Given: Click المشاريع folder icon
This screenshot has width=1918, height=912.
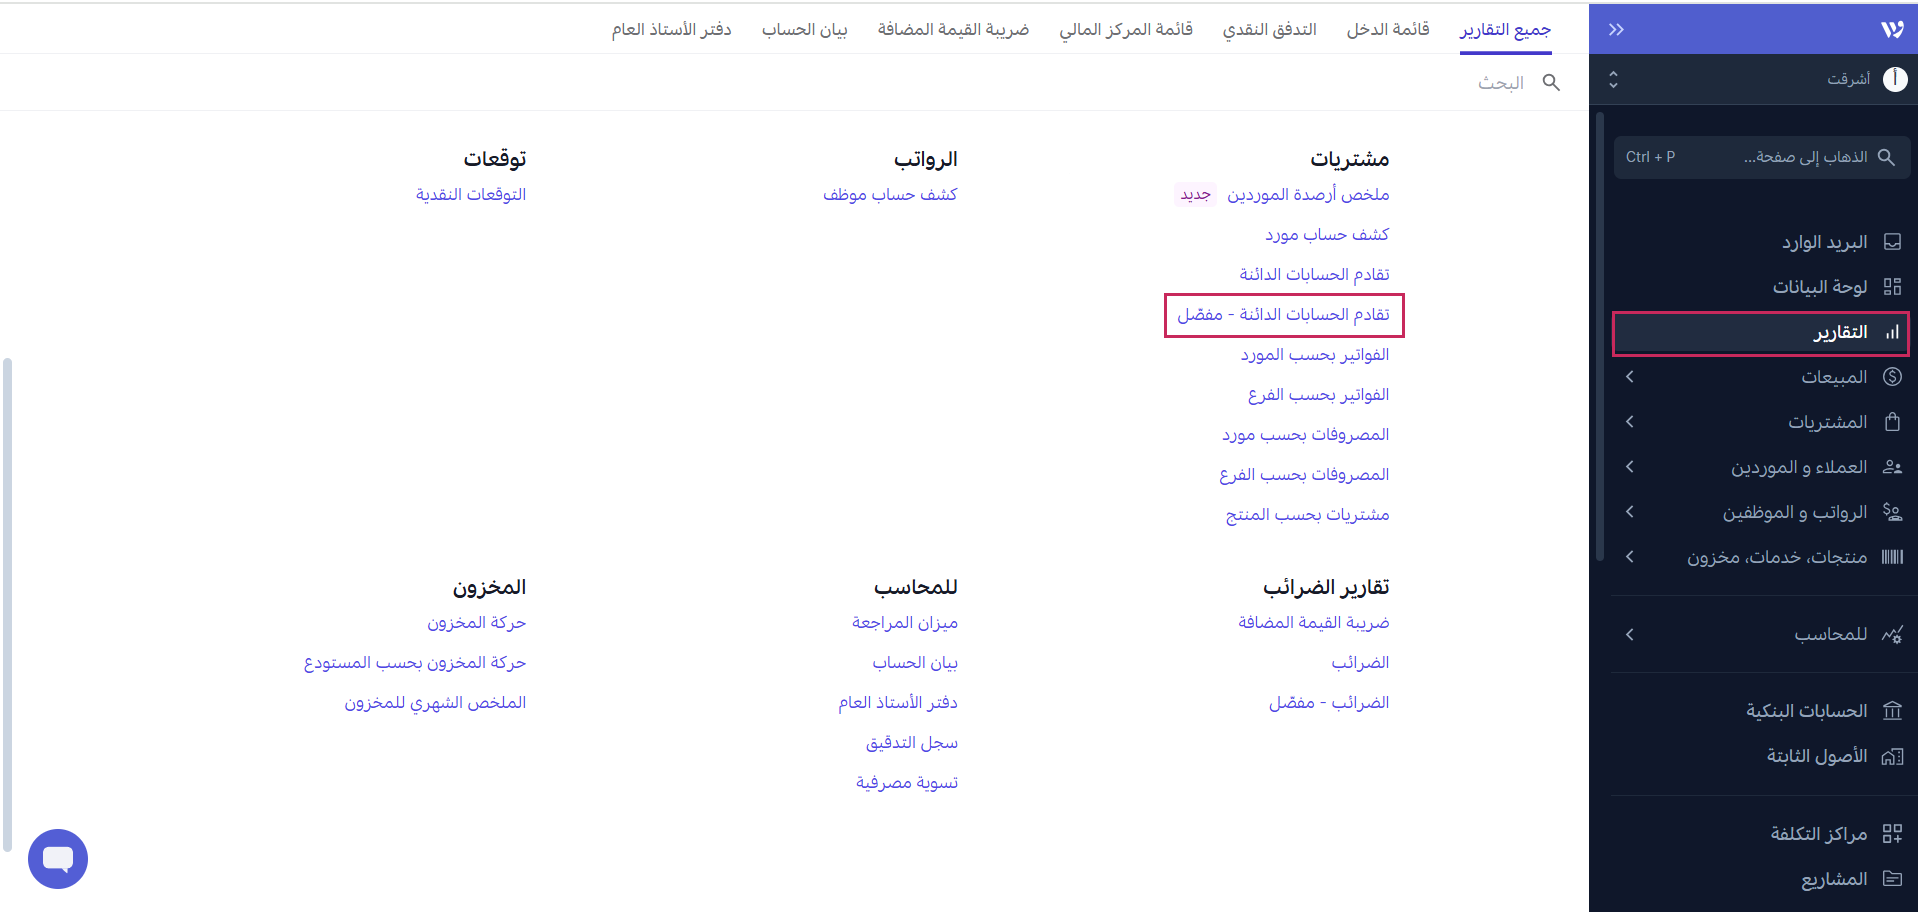Looking at the screenshot, I should (x=1892, y=879).
